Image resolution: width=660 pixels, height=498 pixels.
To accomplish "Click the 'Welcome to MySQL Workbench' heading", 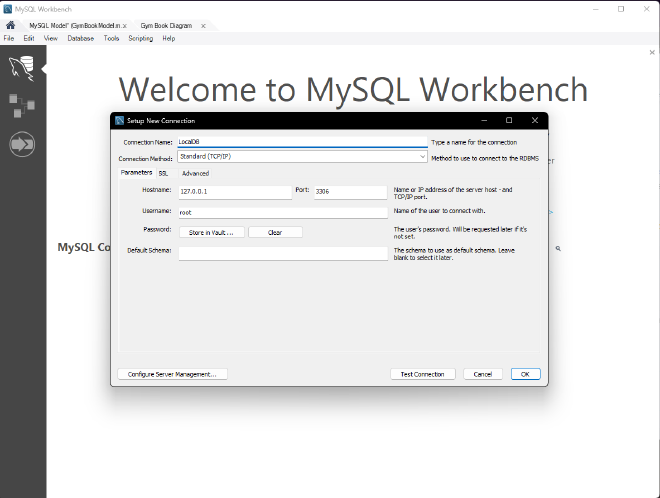I will coord(353,90).
